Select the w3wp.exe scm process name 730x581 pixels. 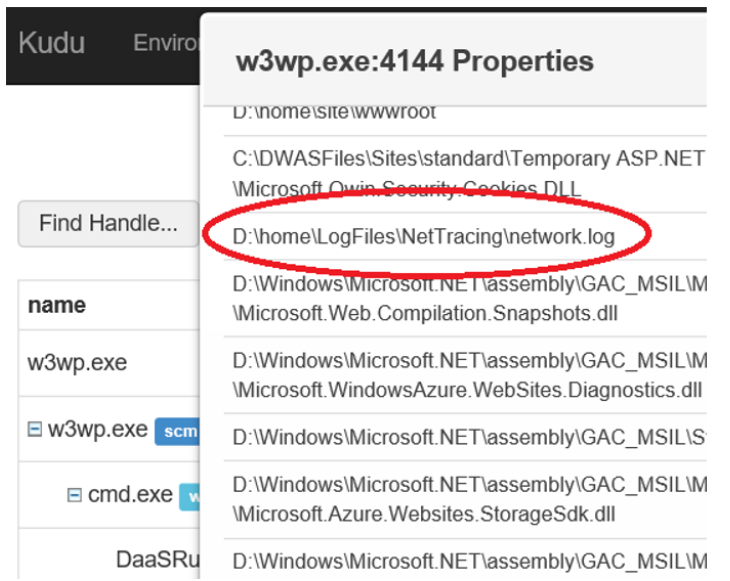click(x=98, y=430)
